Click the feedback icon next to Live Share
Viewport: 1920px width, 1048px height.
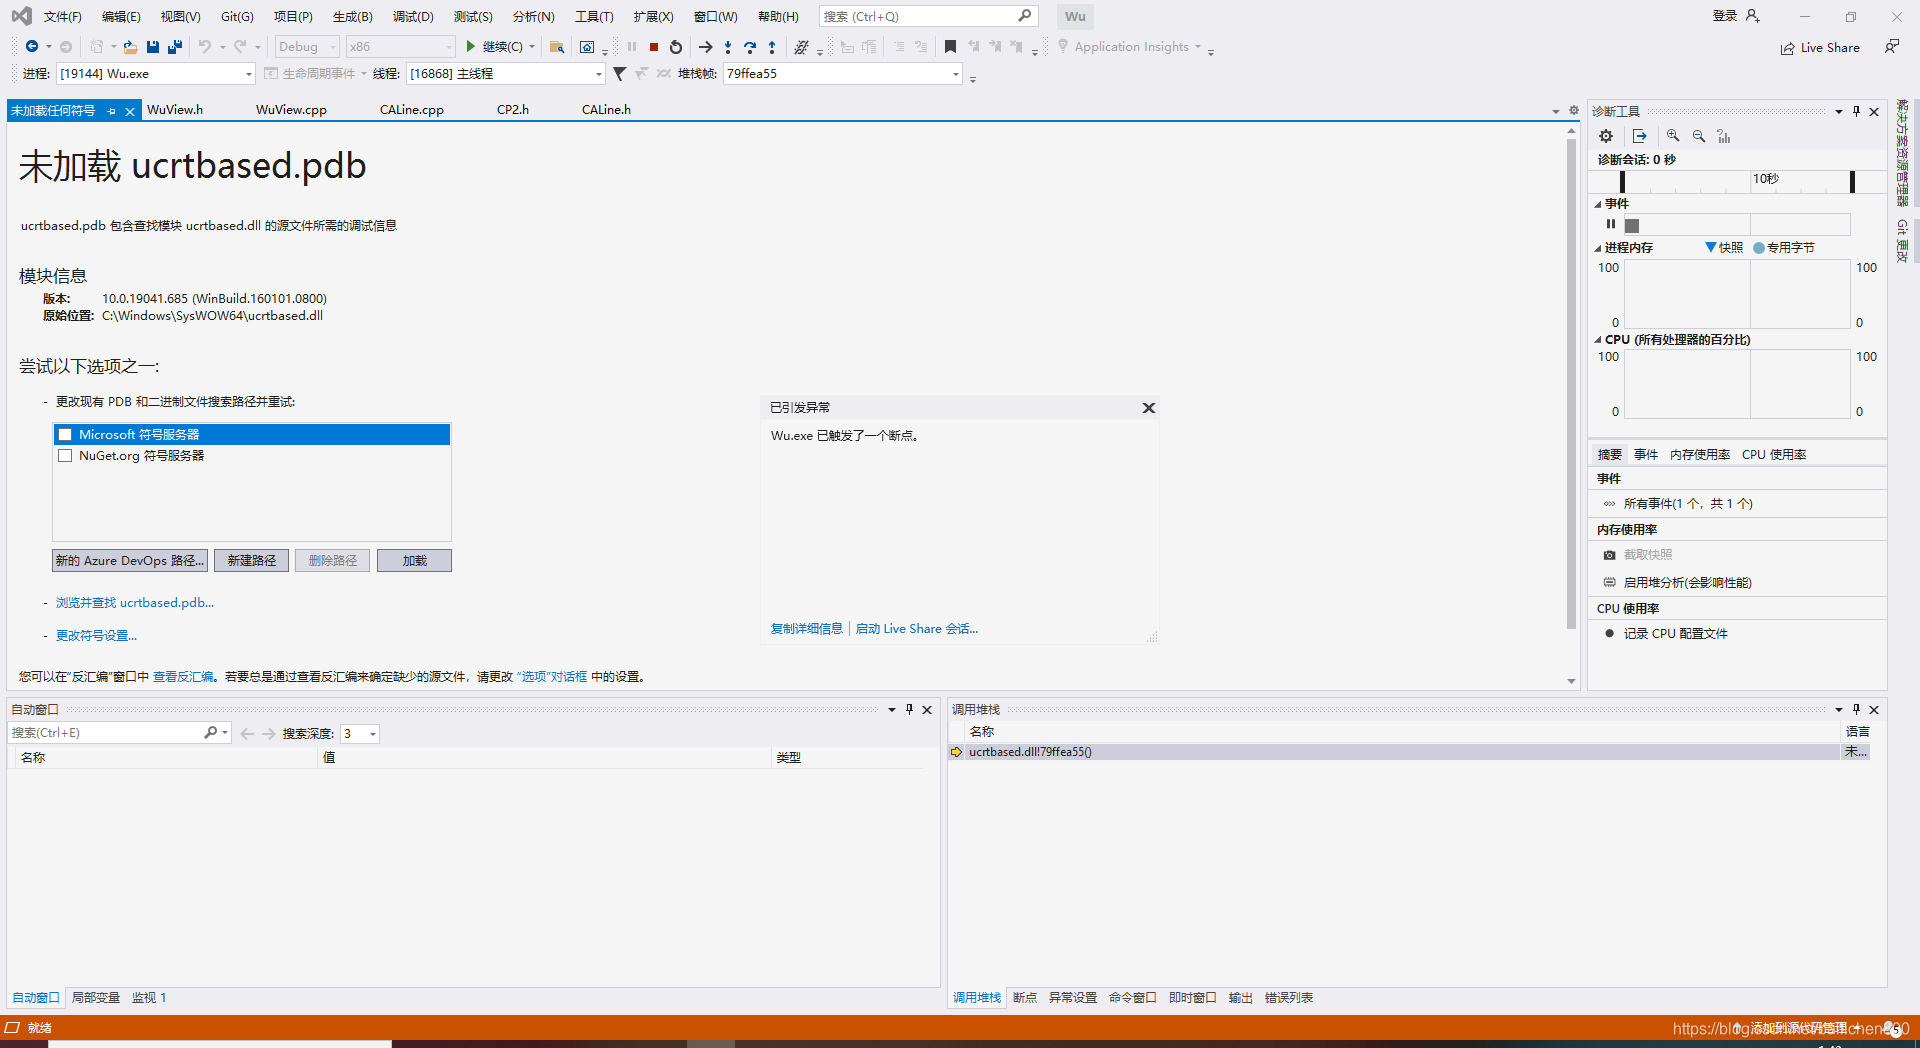1892,47
